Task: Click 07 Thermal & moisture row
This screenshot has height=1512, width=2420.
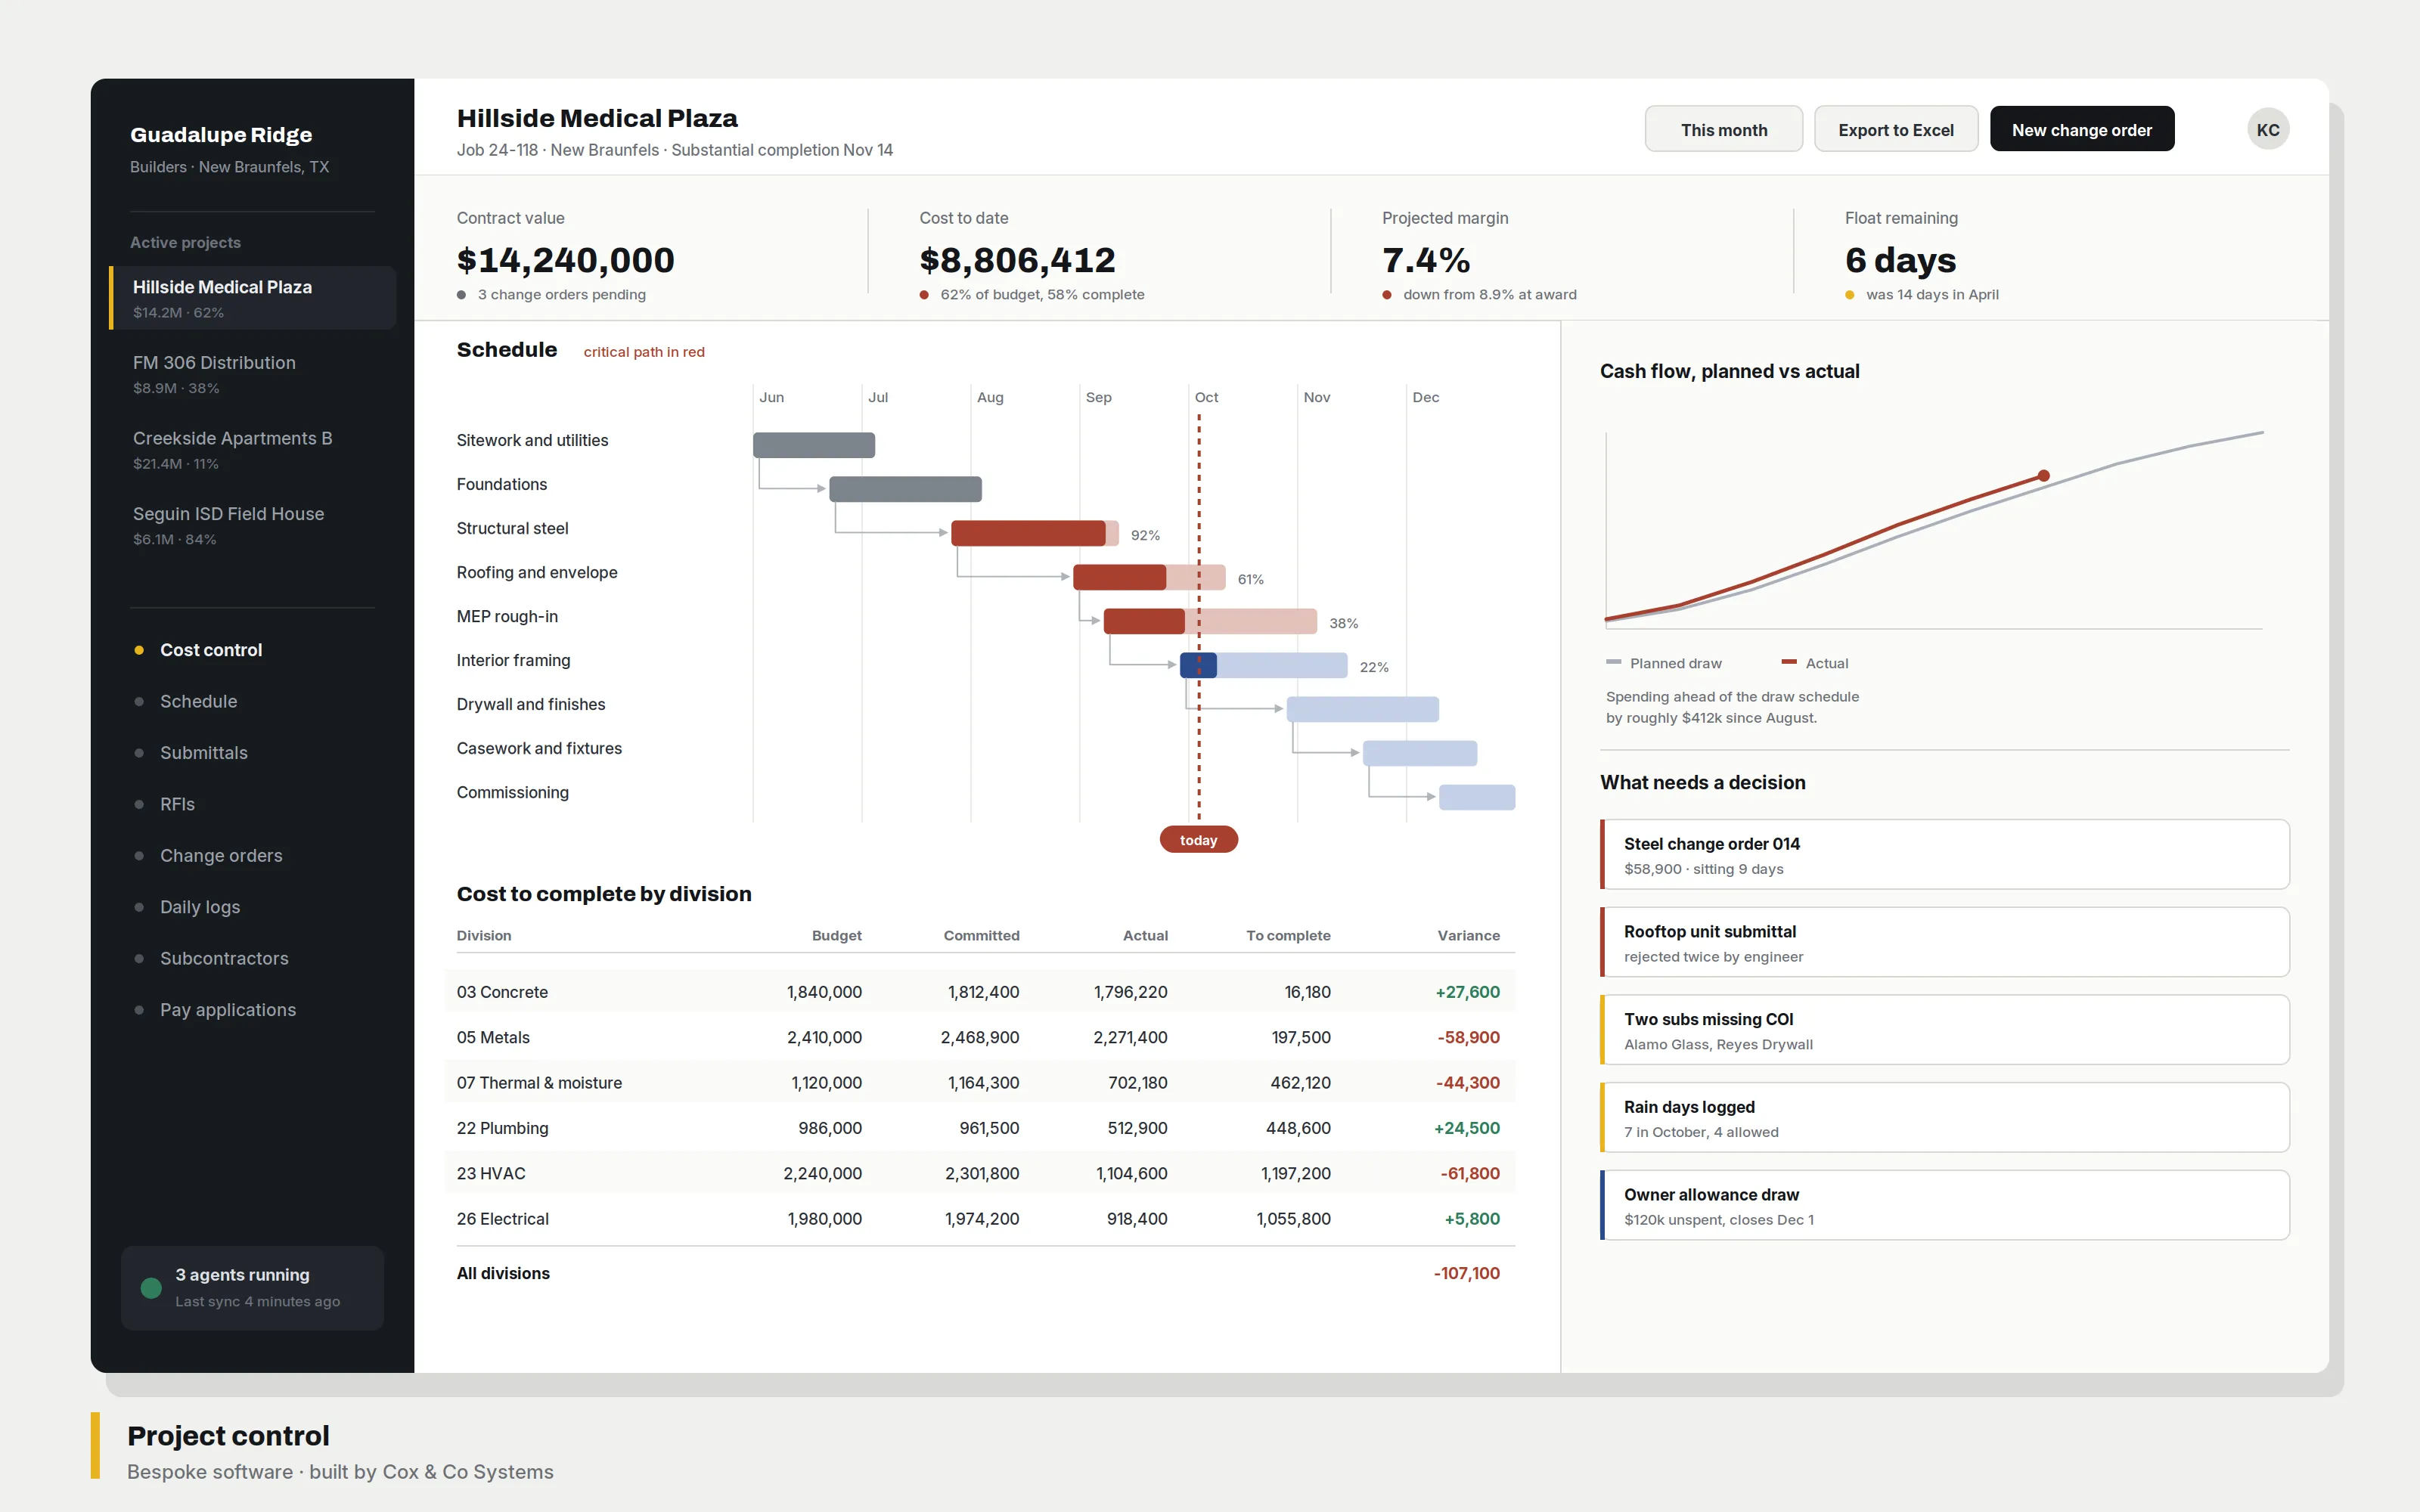Action: point(980,1082)
